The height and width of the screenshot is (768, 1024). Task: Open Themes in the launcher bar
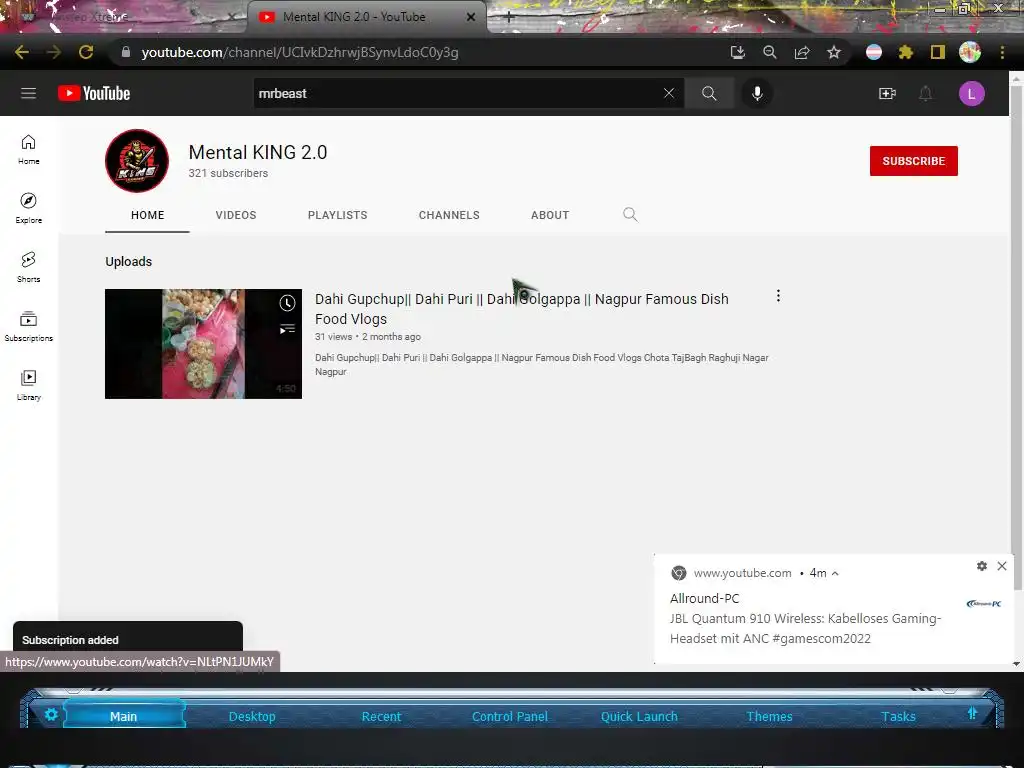[x=769, y=716]
